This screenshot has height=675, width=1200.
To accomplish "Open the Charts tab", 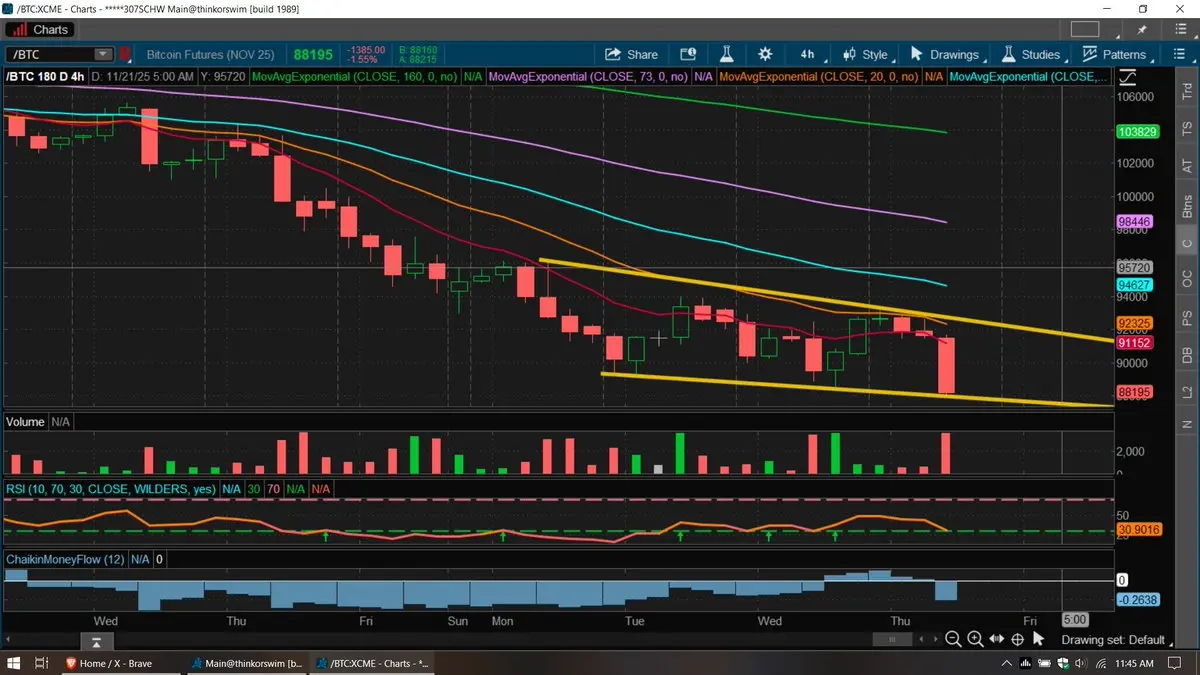I will pos(41,29).
